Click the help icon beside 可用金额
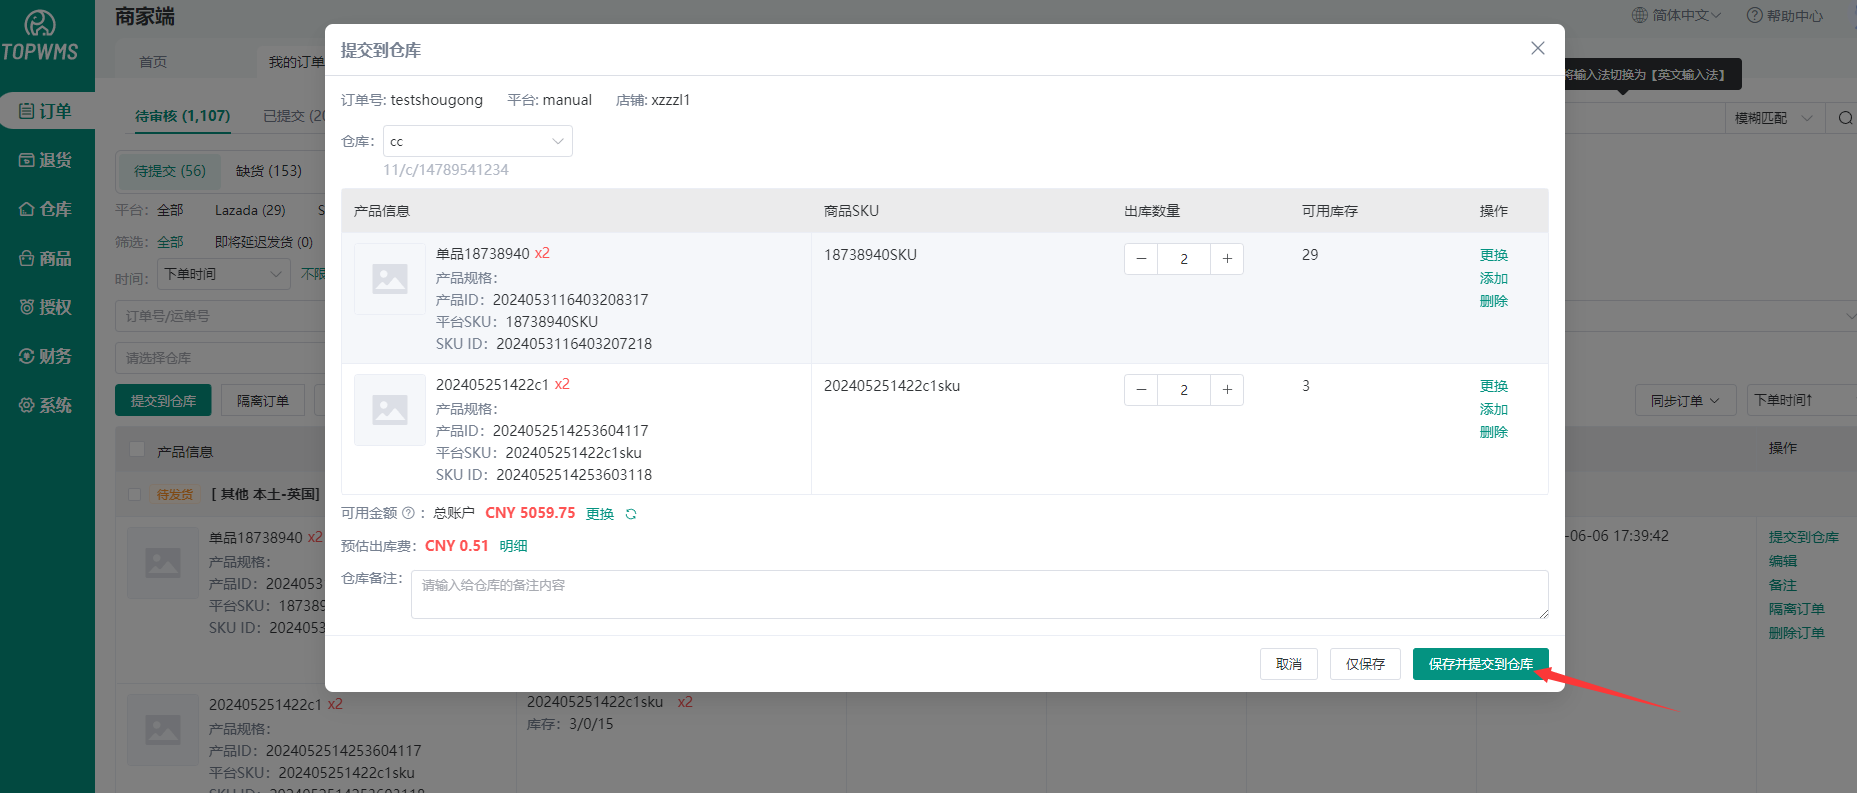Viewport: 1857px width, 793px height. pos(408,513)
